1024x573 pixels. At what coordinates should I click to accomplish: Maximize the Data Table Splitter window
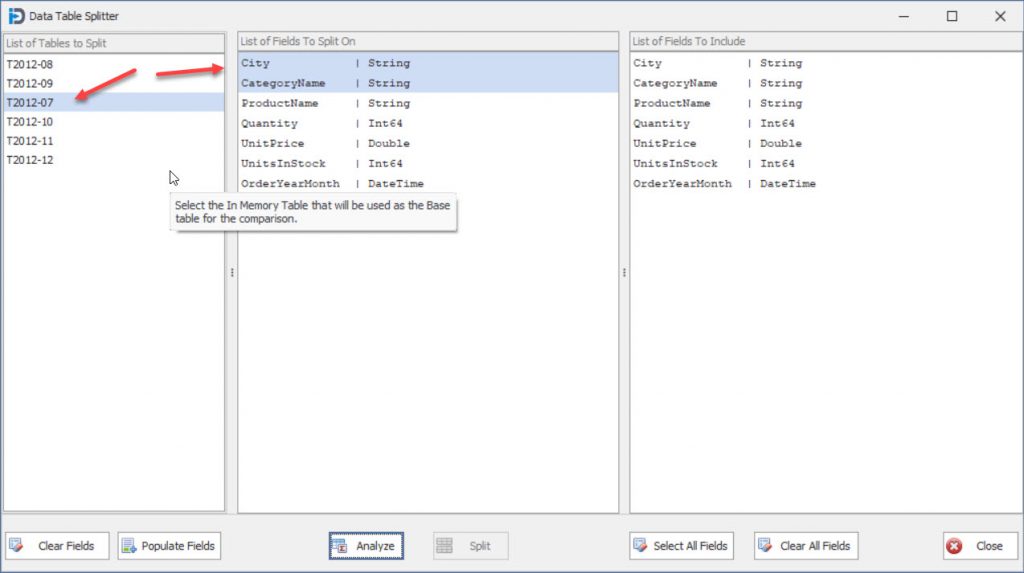[951, 16]
